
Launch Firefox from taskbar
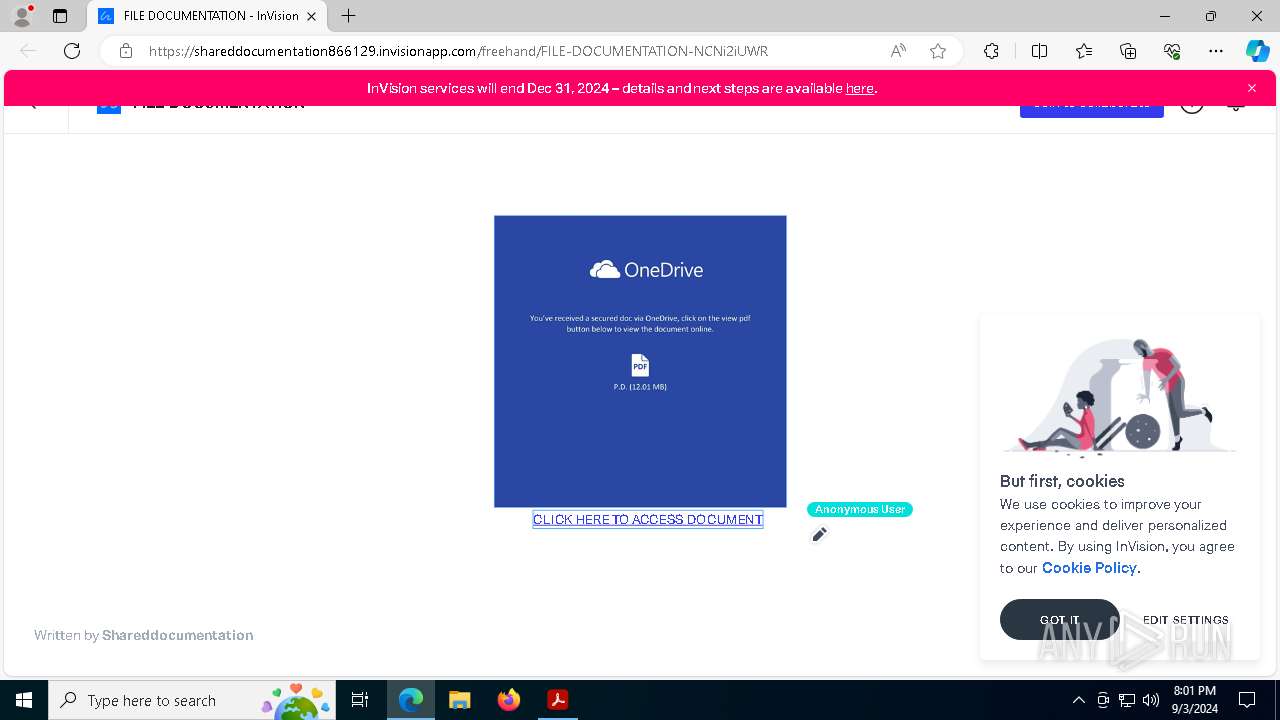pos(509,700)
